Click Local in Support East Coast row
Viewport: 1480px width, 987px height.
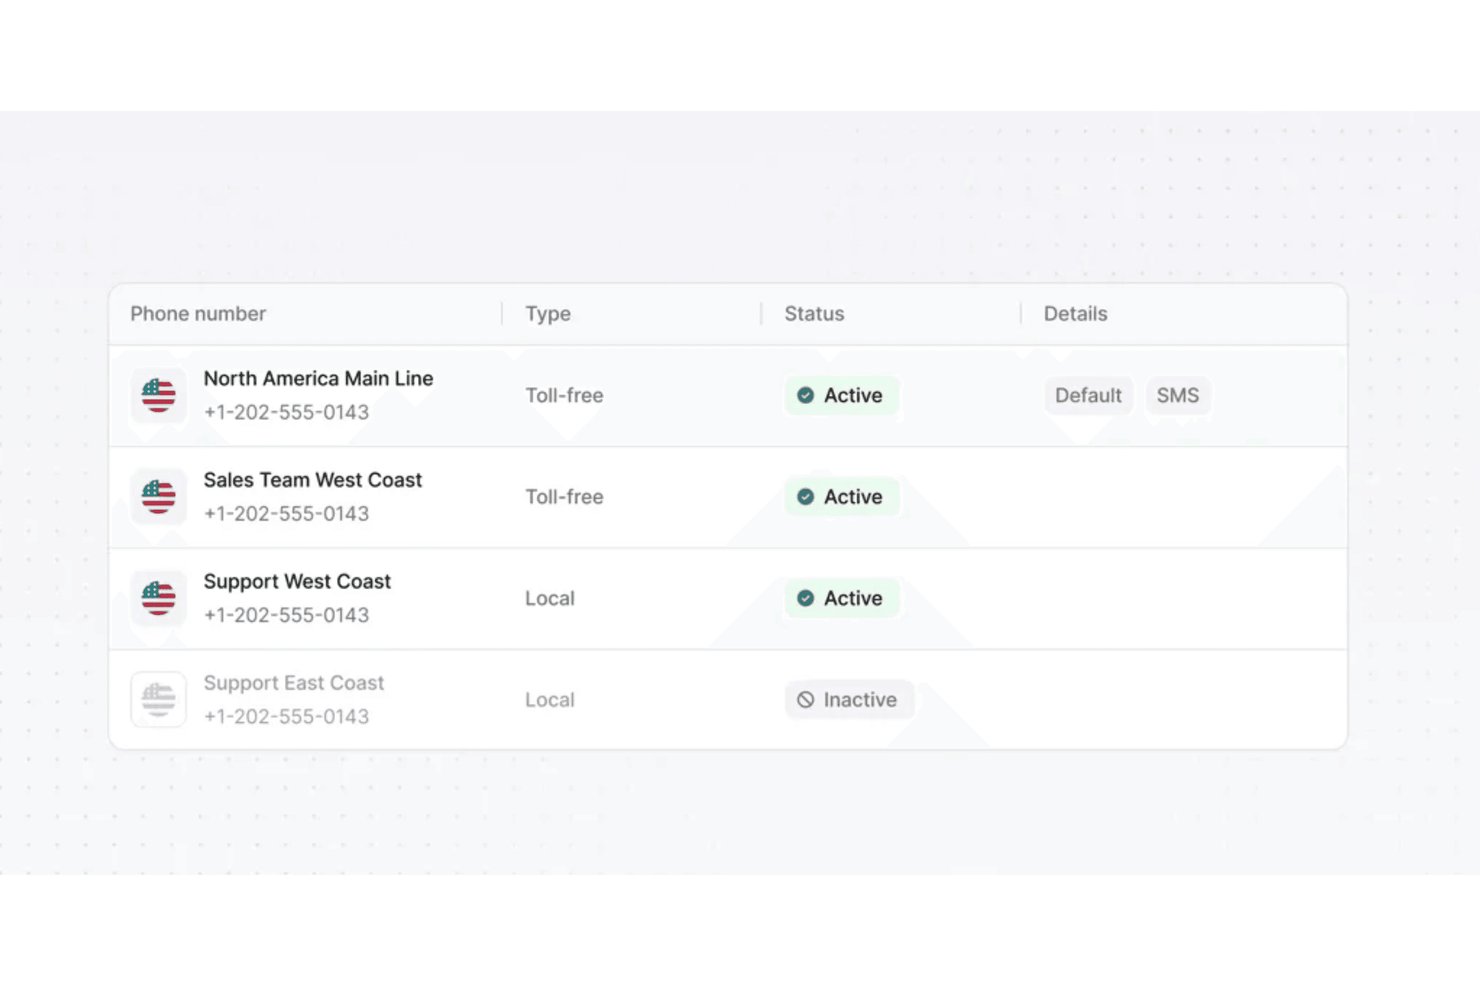pyautogui.click(x=550, y=700)
